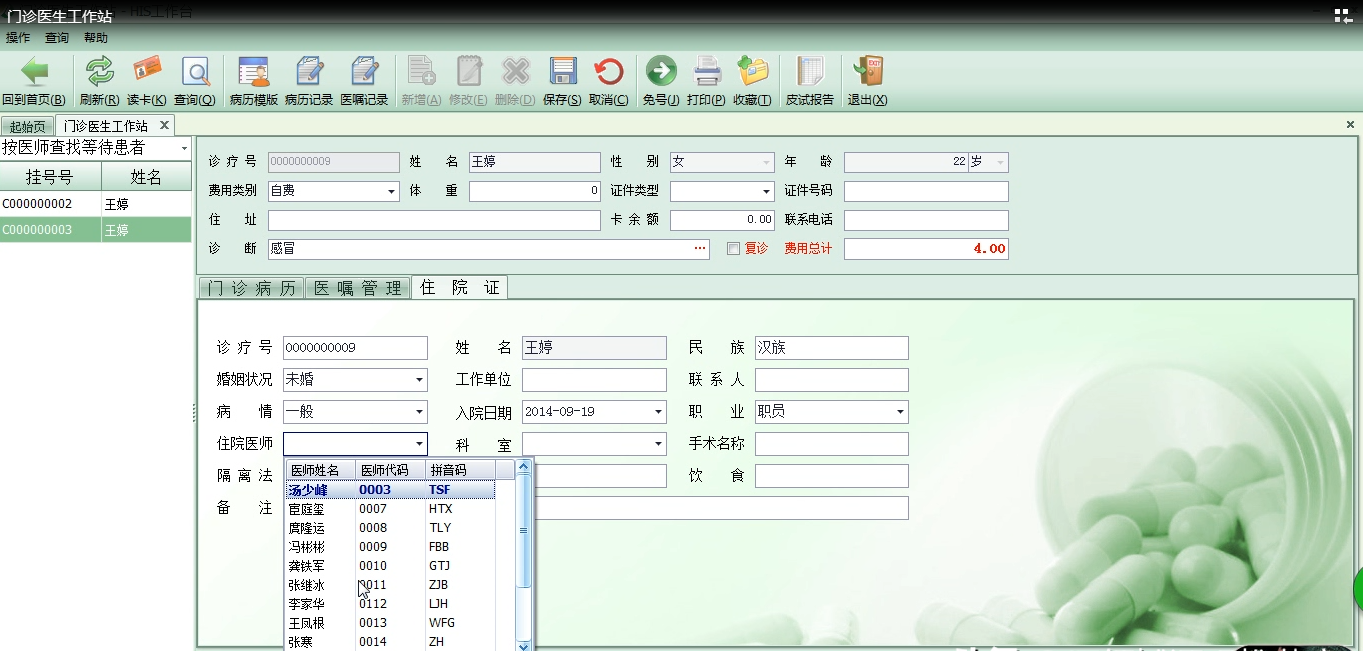This screenshot has height=651, width=1363.
Task: Click the 拼音码 column header
Action: coord(460,470)
